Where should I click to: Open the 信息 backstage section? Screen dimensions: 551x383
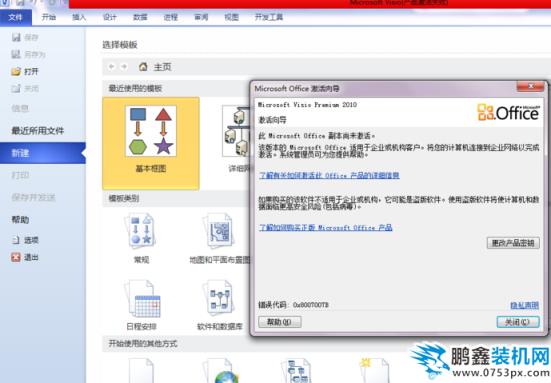(x=20, y=108)
